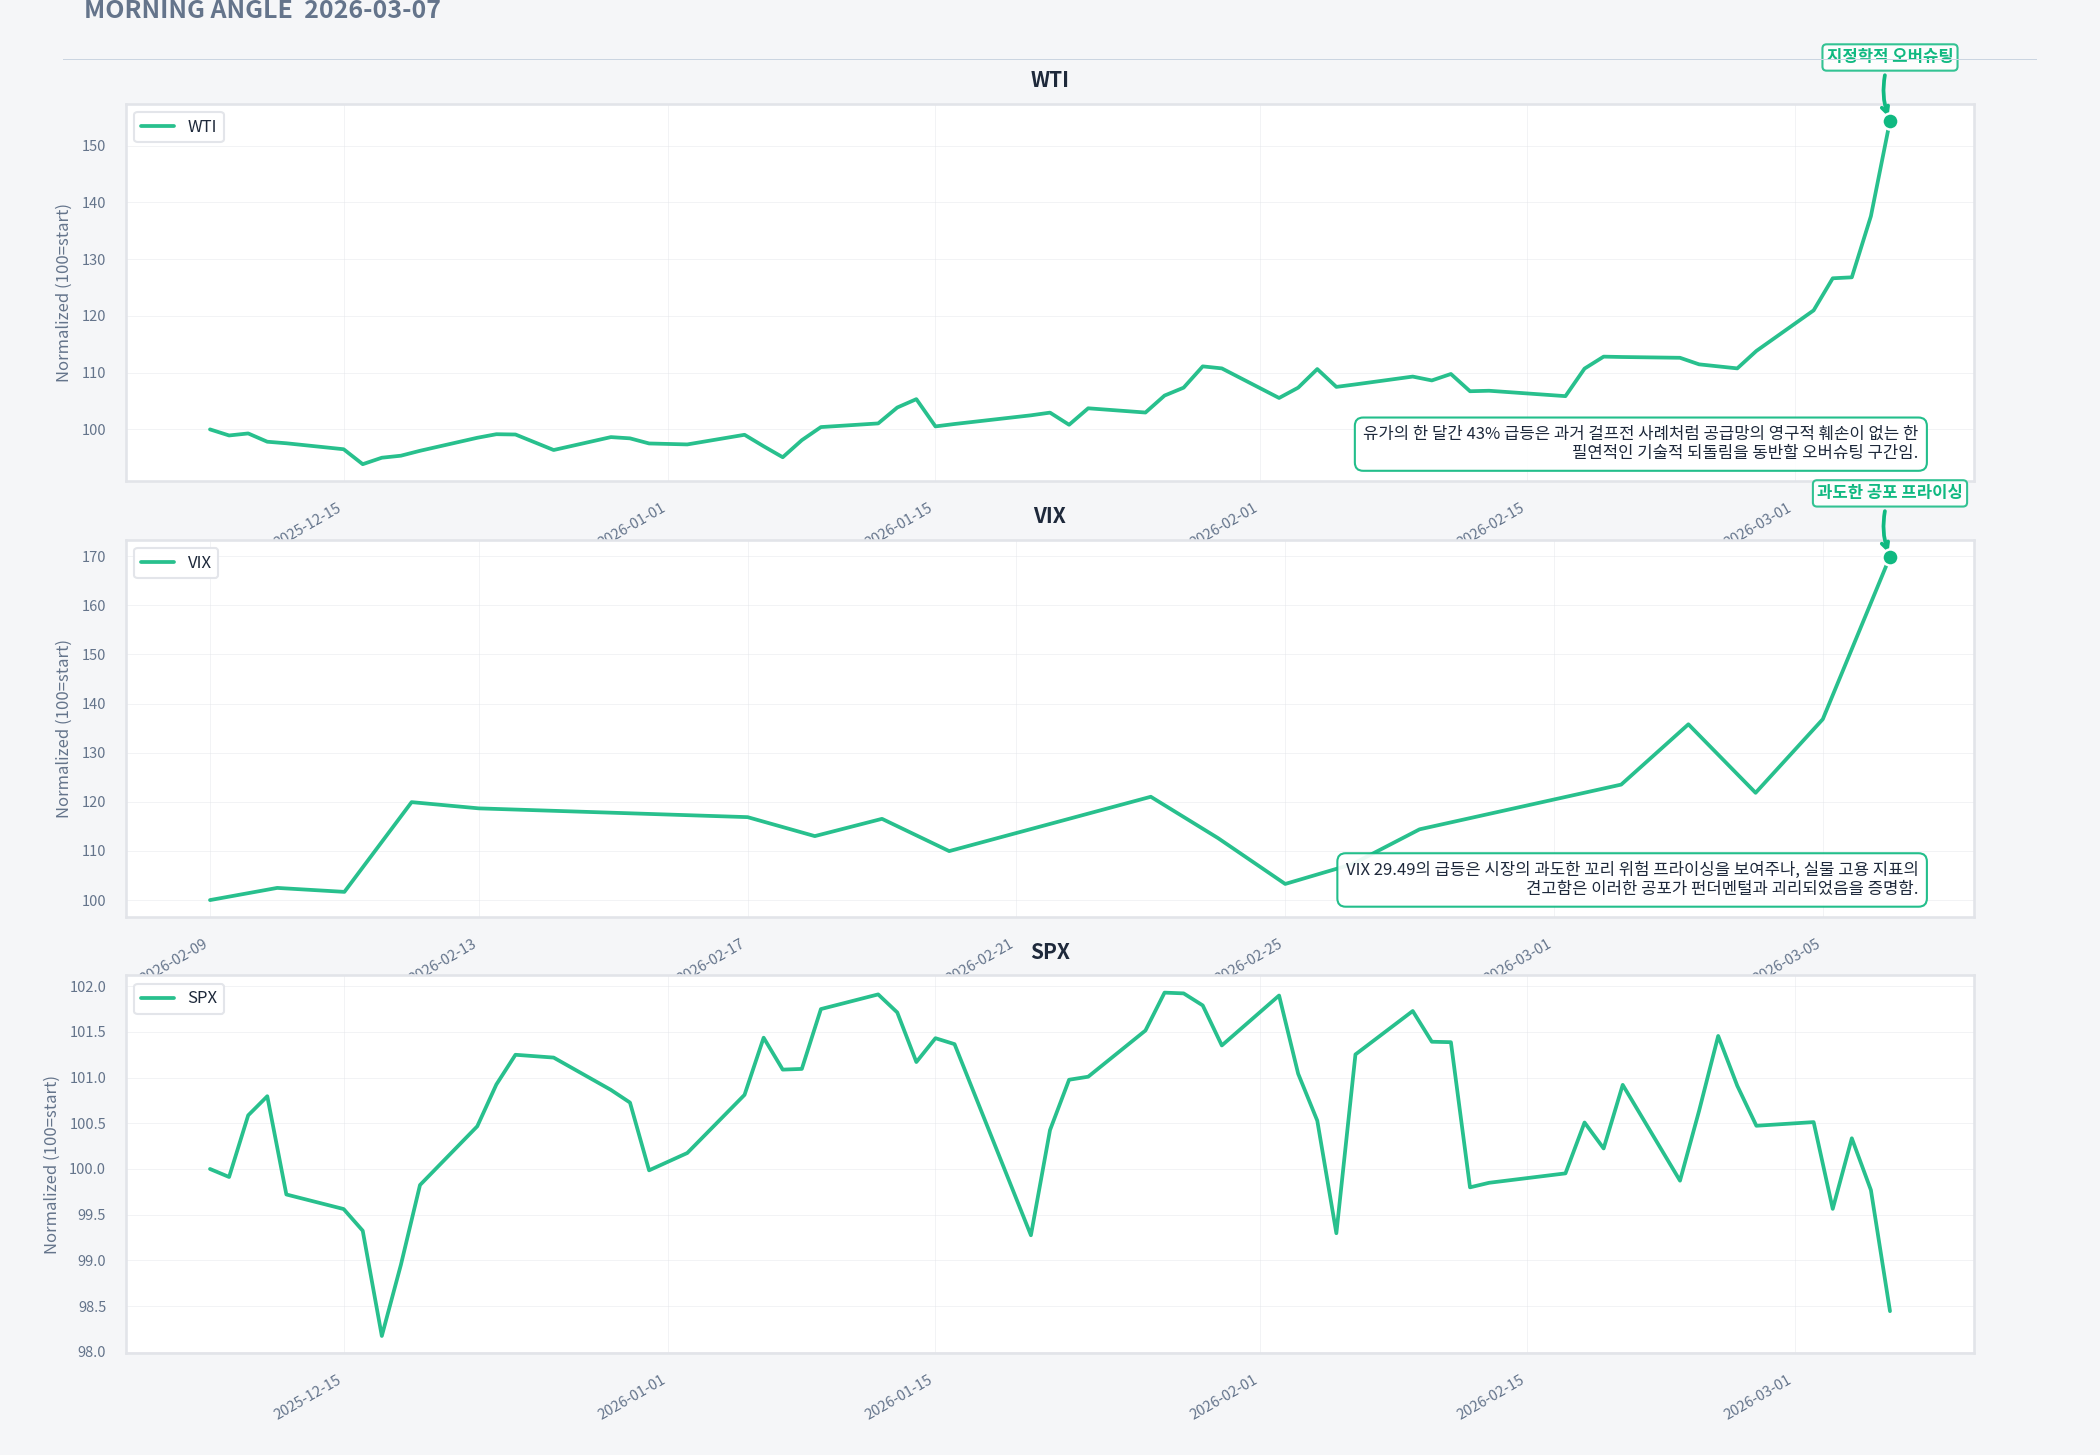Click the VIX peak marker dot
2100x1455 pixels.
(x=1890, y=558)
